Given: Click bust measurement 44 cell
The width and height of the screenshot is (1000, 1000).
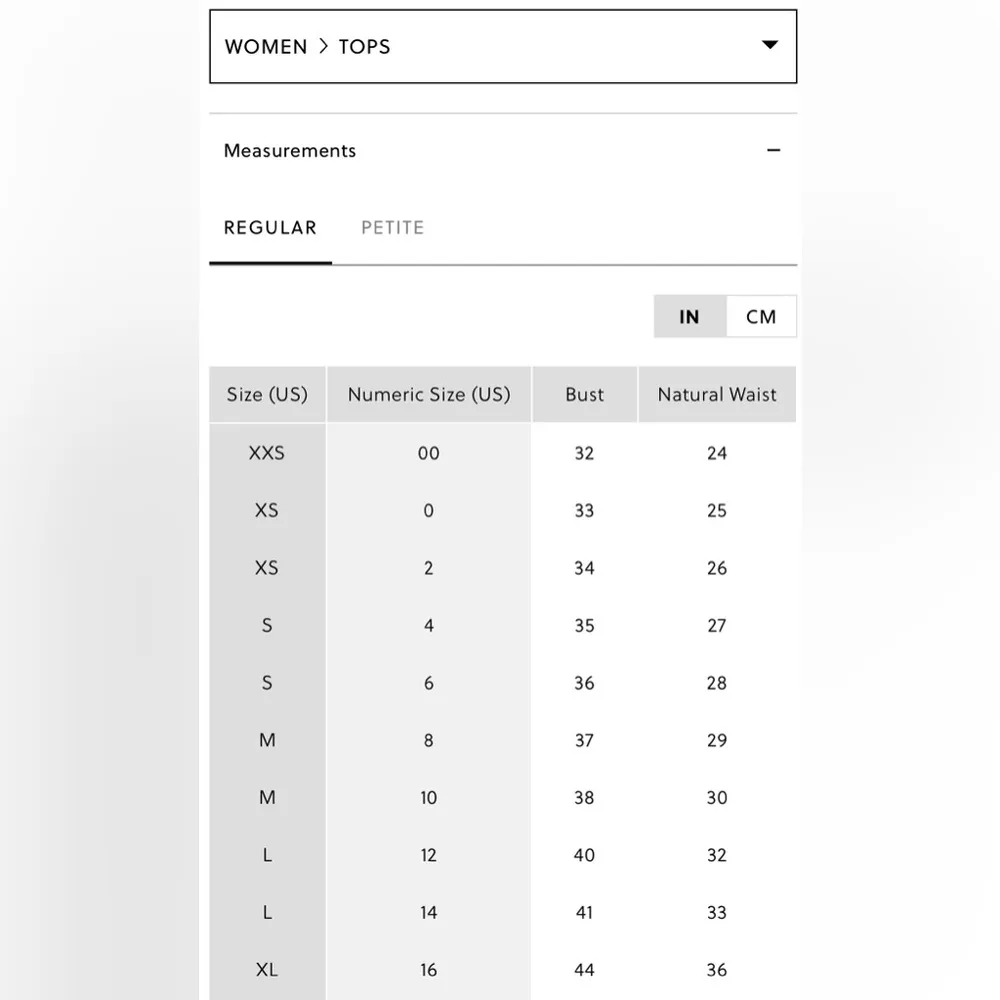Looking at the screenshot, I should coord(585,970).
